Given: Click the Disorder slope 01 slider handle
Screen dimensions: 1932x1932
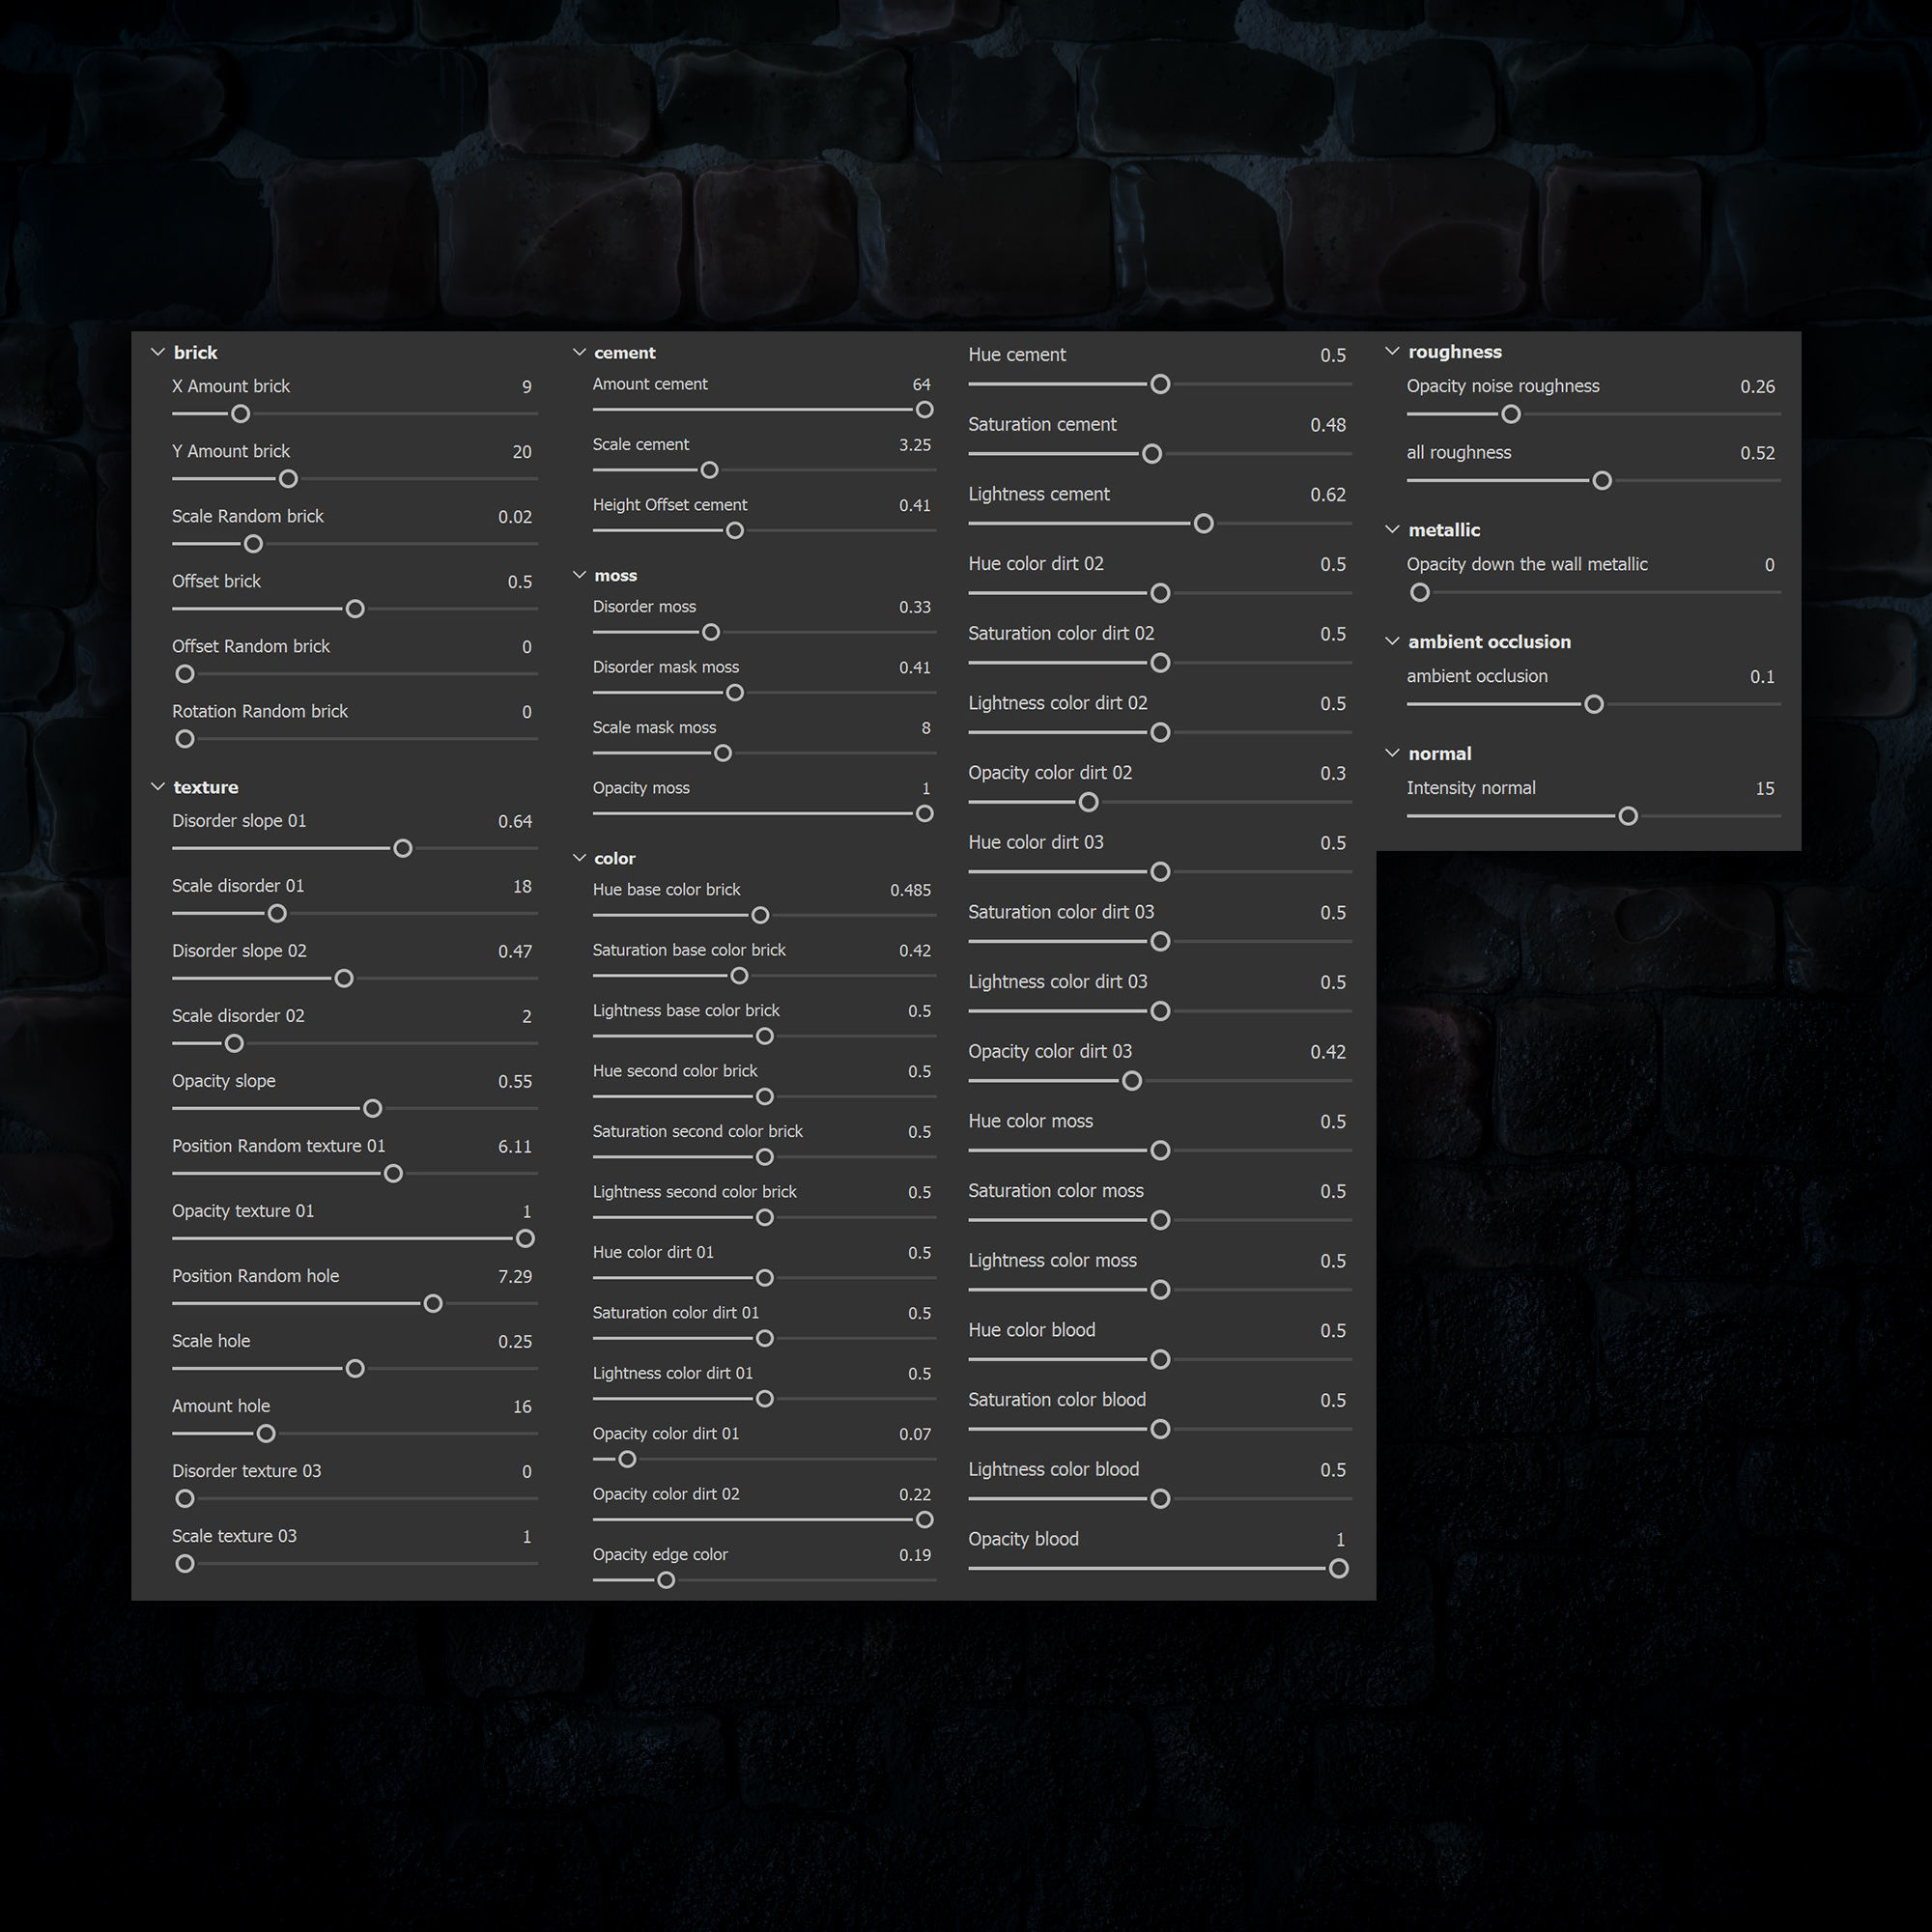Looking at the screenshot, I should 403,849.
